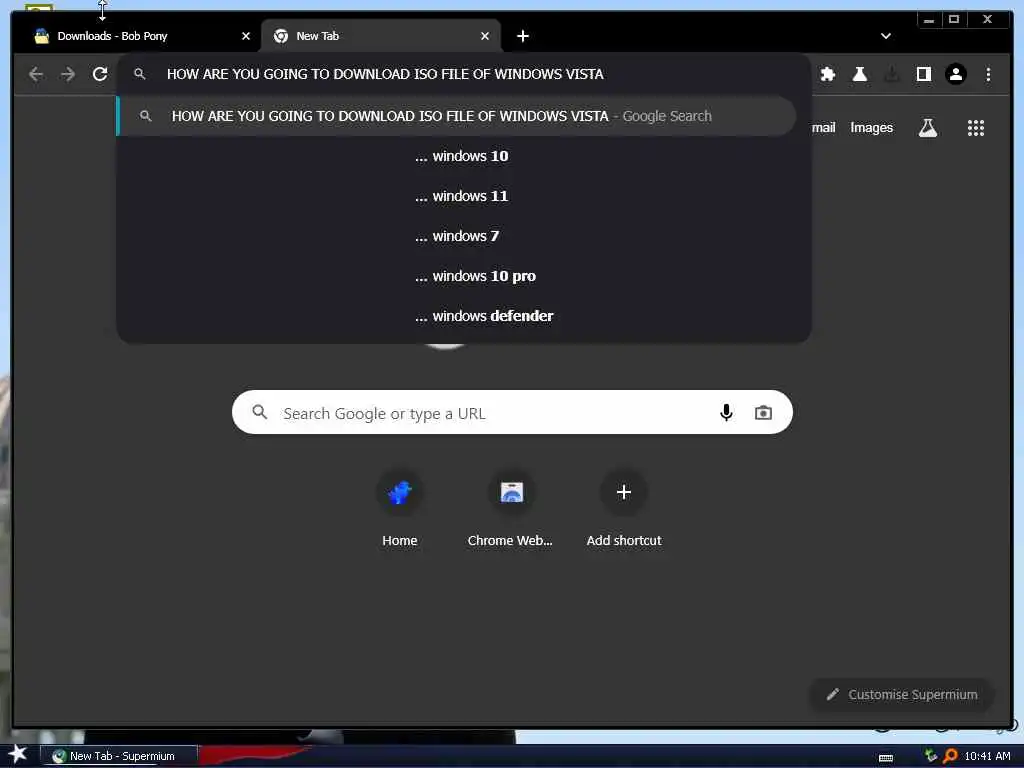Open the three-dot browser menu

click(x=988, y=74)
